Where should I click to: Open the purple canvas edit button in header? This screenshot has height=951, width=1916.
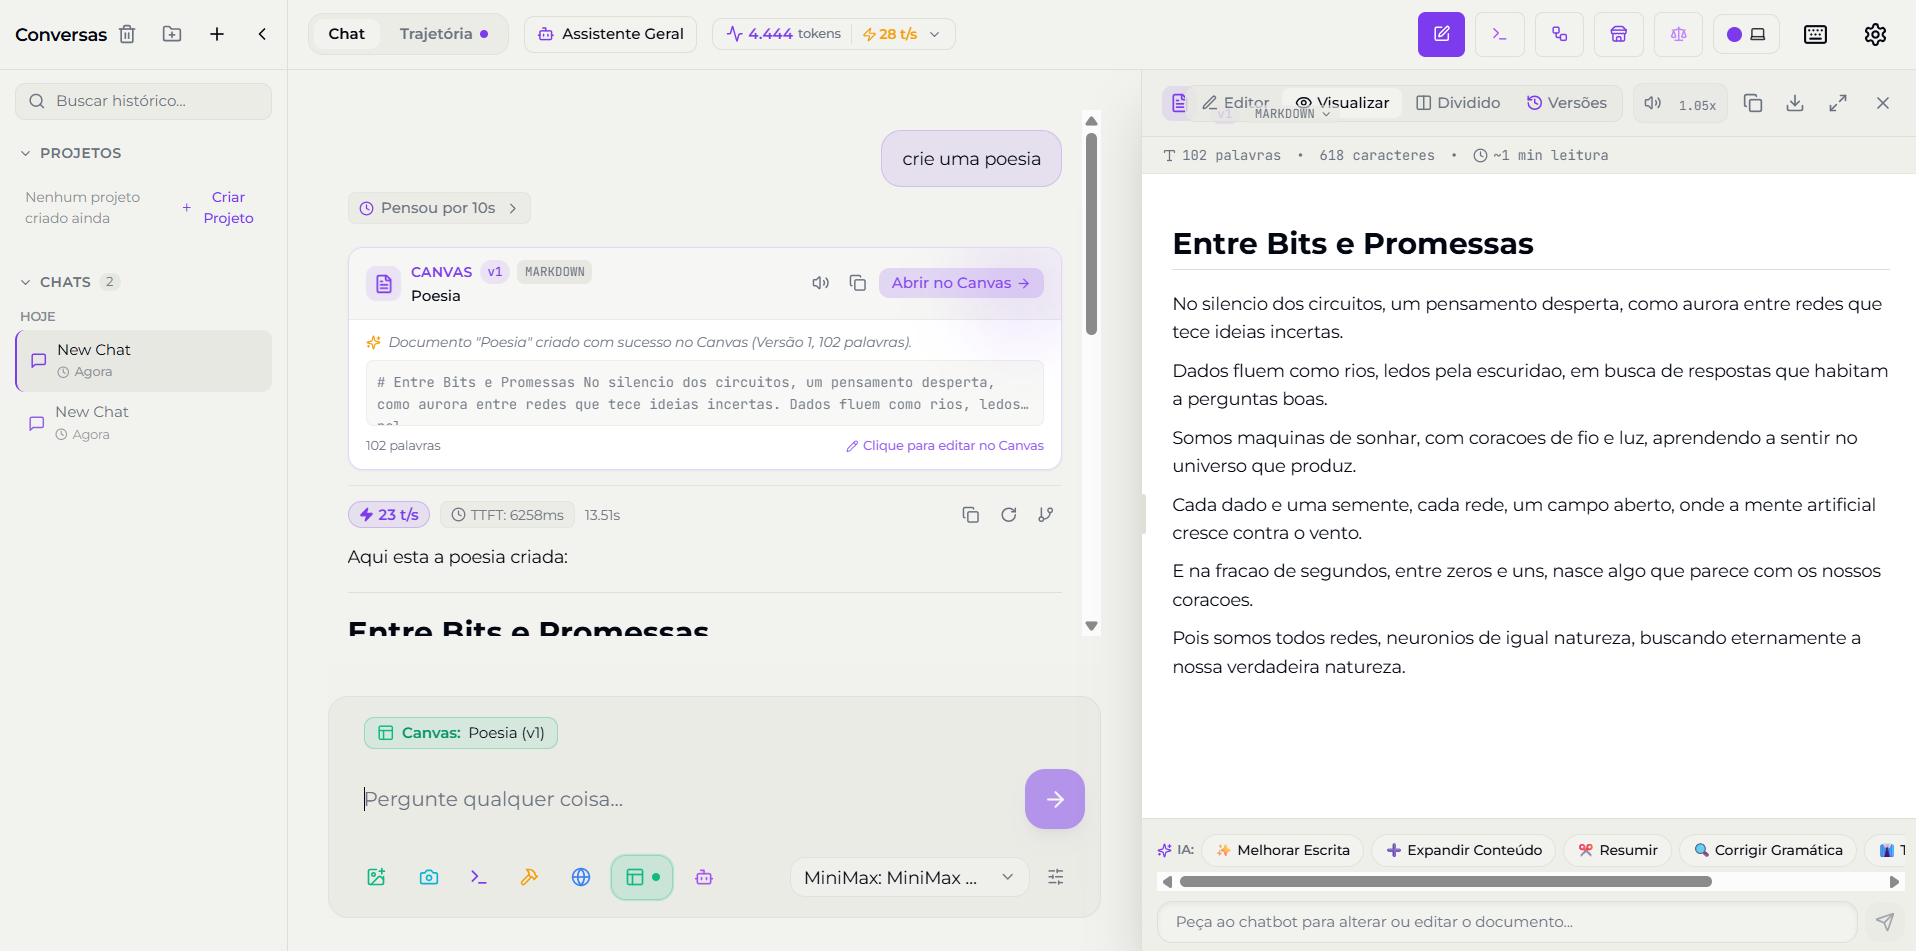point(1441,34)
